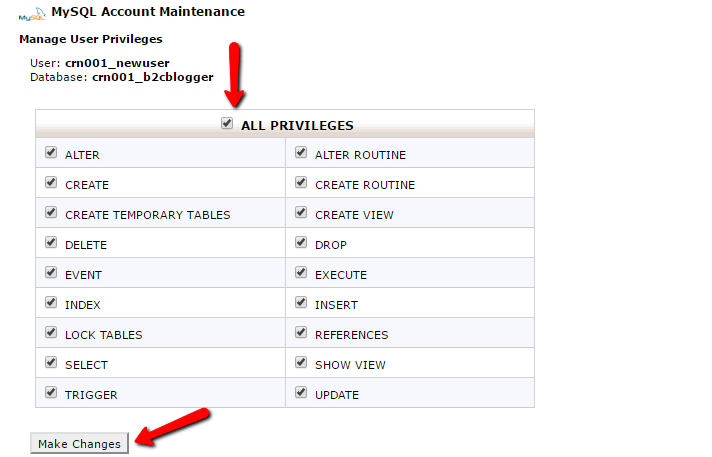Uncheck the ALTER ROUTINE checkbox
This screenshot has width=712, height=457.
coord(301,152)
